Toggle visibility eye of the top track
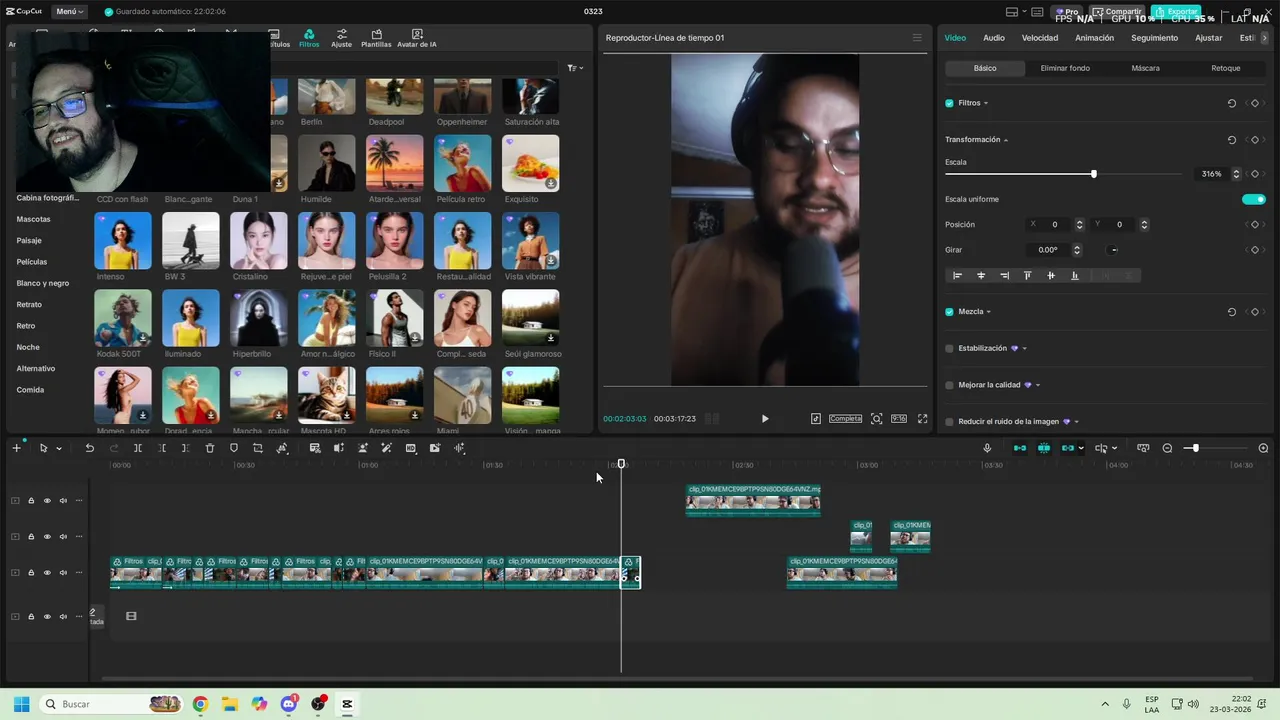 [47, 501]
